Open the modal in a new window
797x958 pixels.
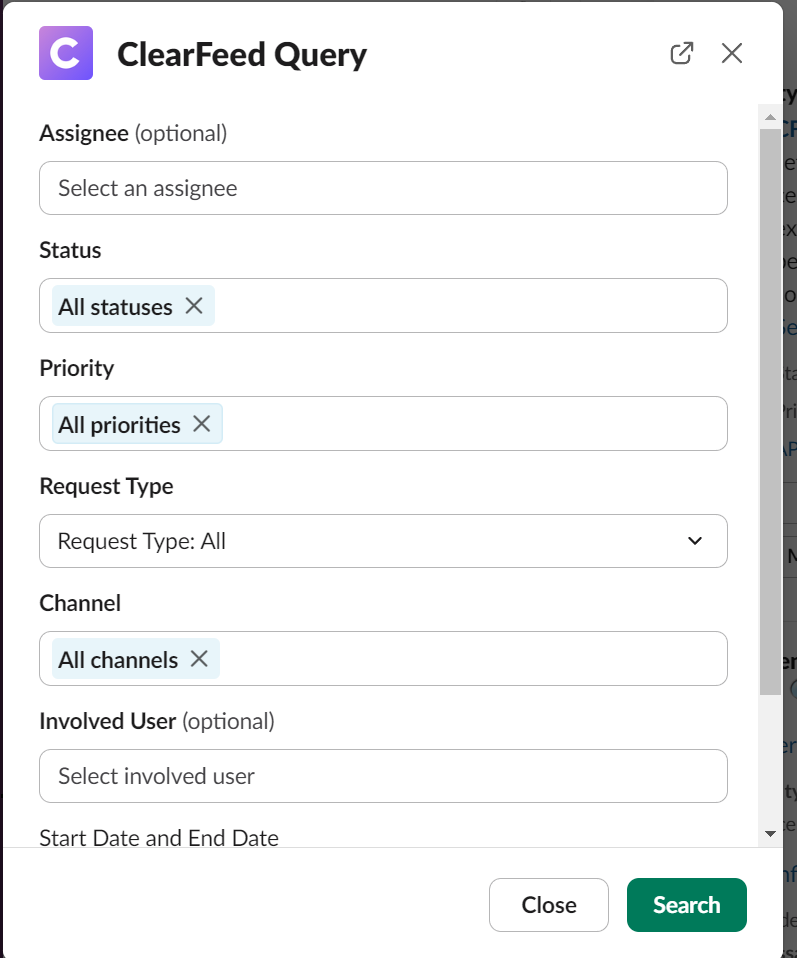click(681, 53)
